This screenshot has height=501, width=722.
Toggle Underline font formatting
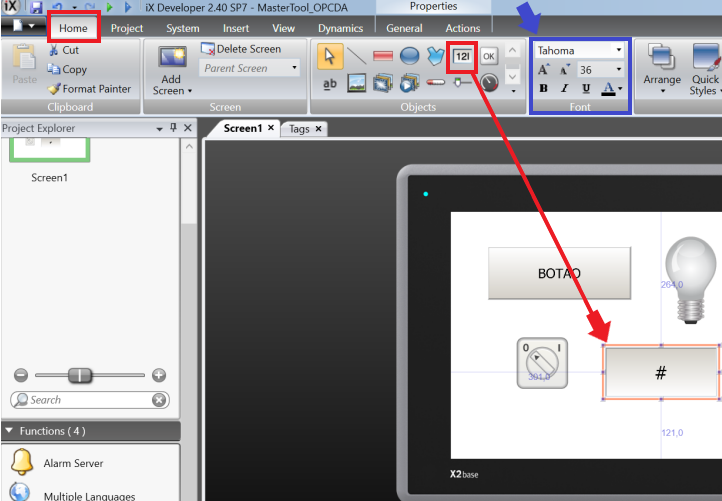(585, 89)
